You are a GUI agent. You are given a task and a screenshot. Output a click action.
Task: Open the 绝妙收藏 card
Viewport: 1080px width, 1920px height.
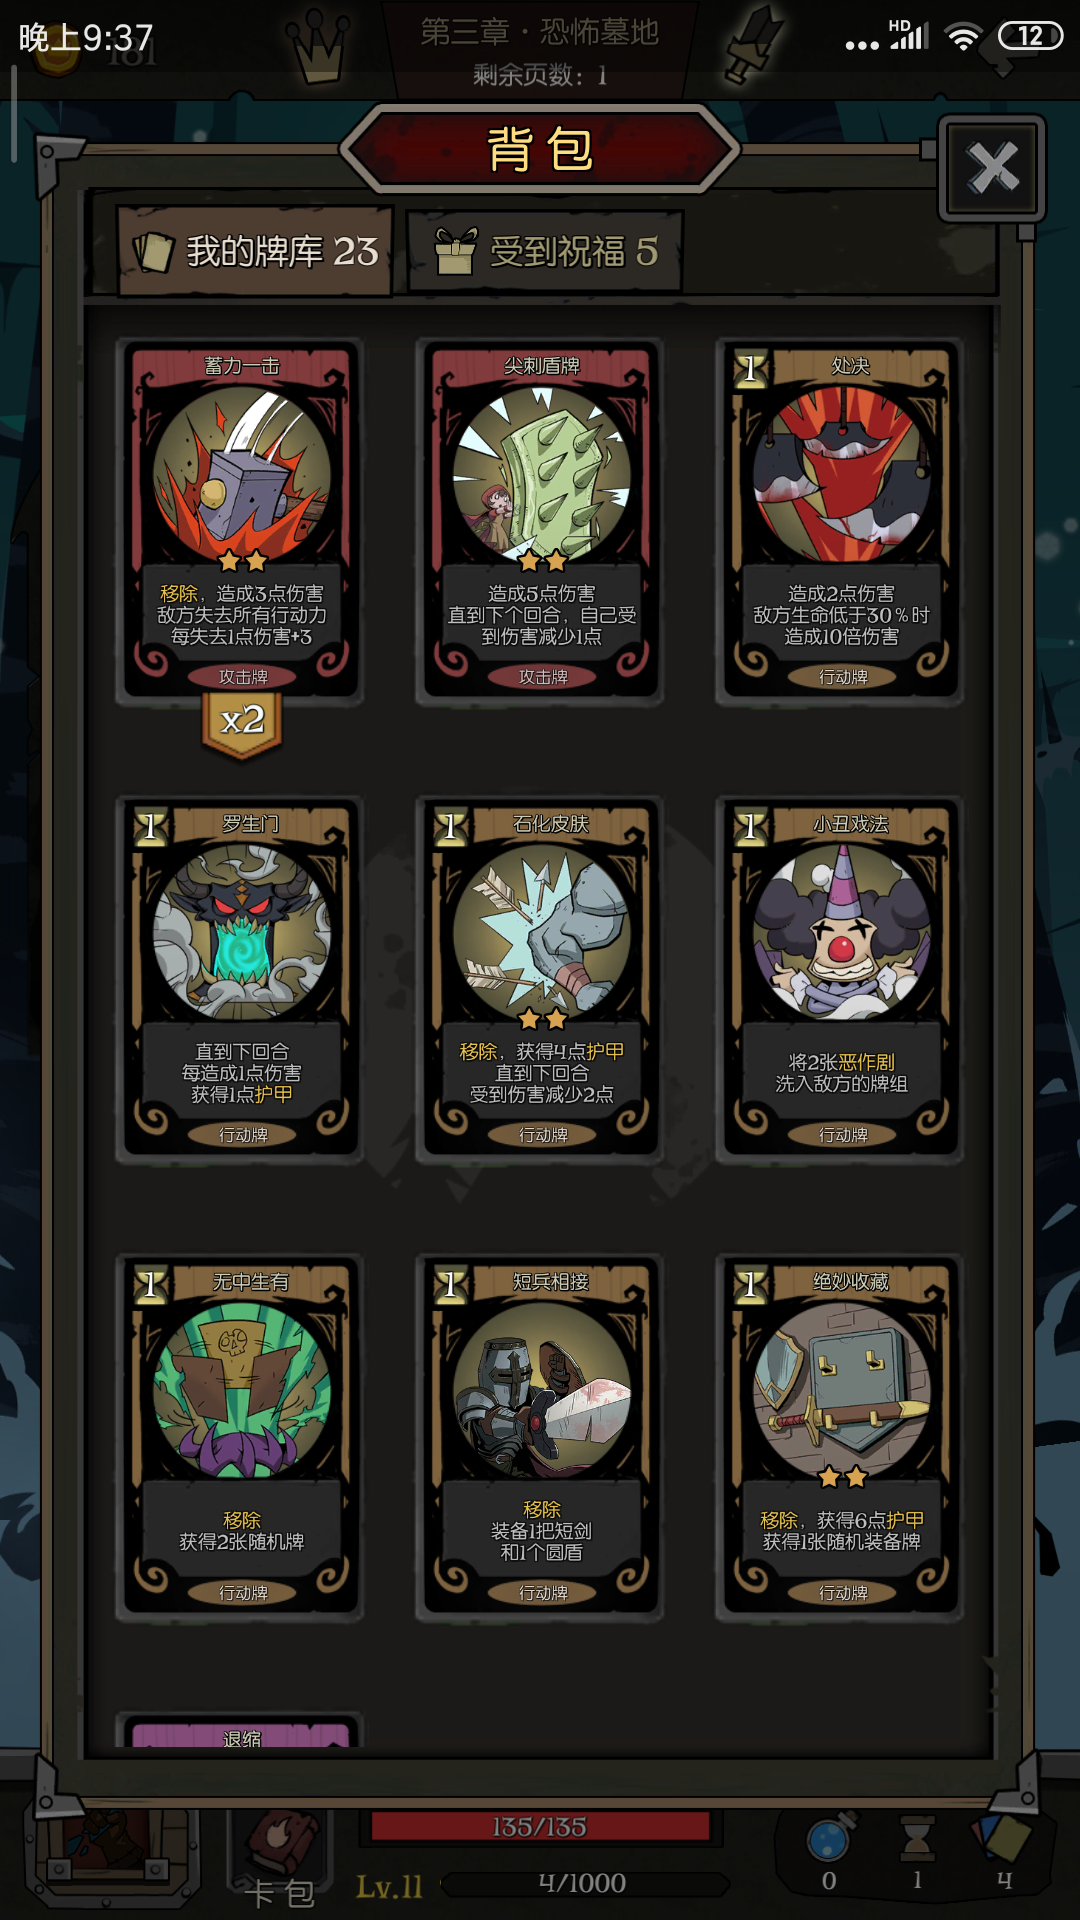pyautogui.click(x=840, y=1437)
